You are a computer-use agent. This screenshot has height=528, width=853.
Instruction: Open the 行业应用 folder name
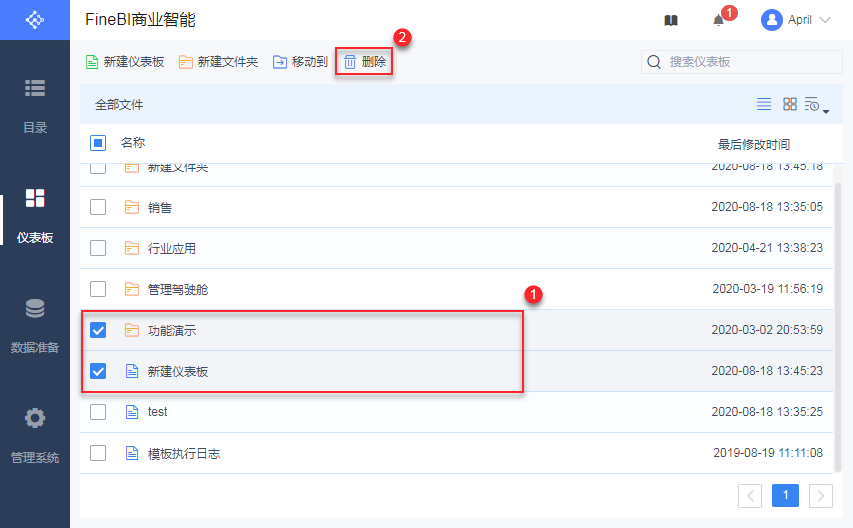coord(172,249)
